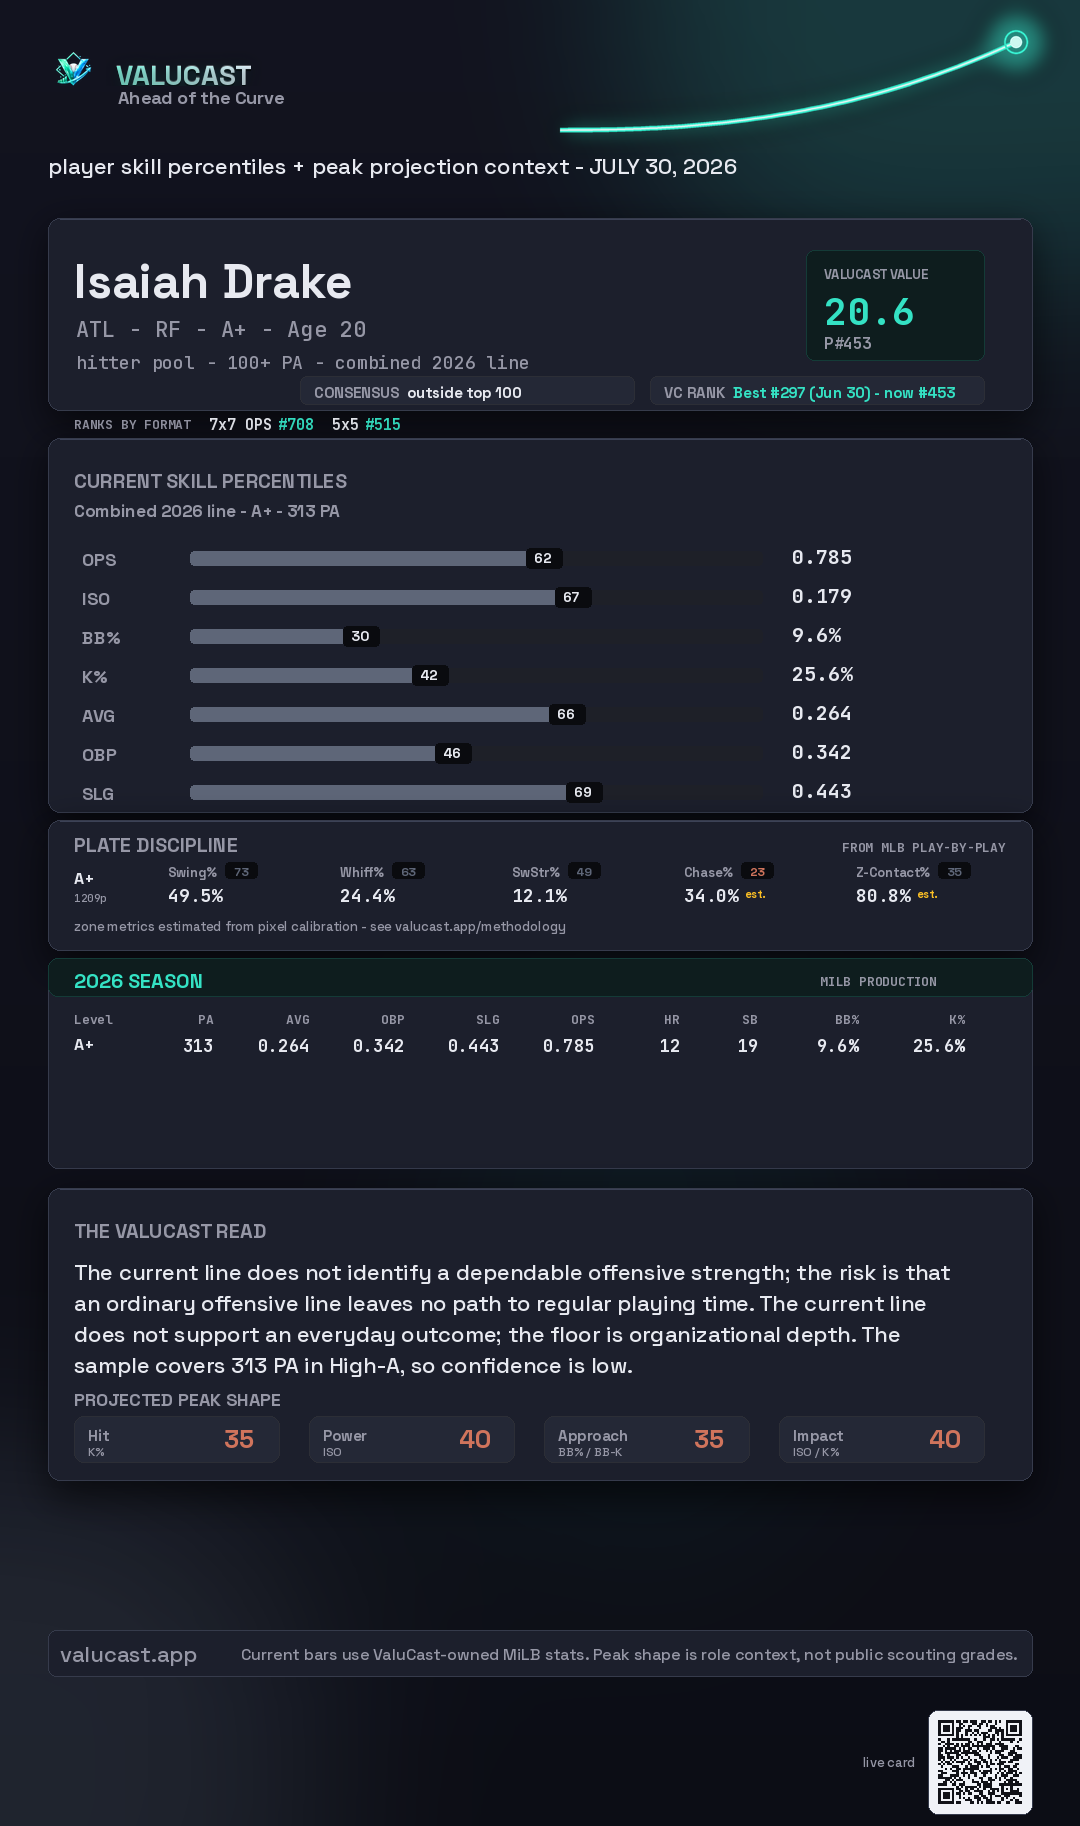This screenshot has height=1826, width=1080.
Task: Click the Impact 40 peak grade tile
Action: [882, 1439]
